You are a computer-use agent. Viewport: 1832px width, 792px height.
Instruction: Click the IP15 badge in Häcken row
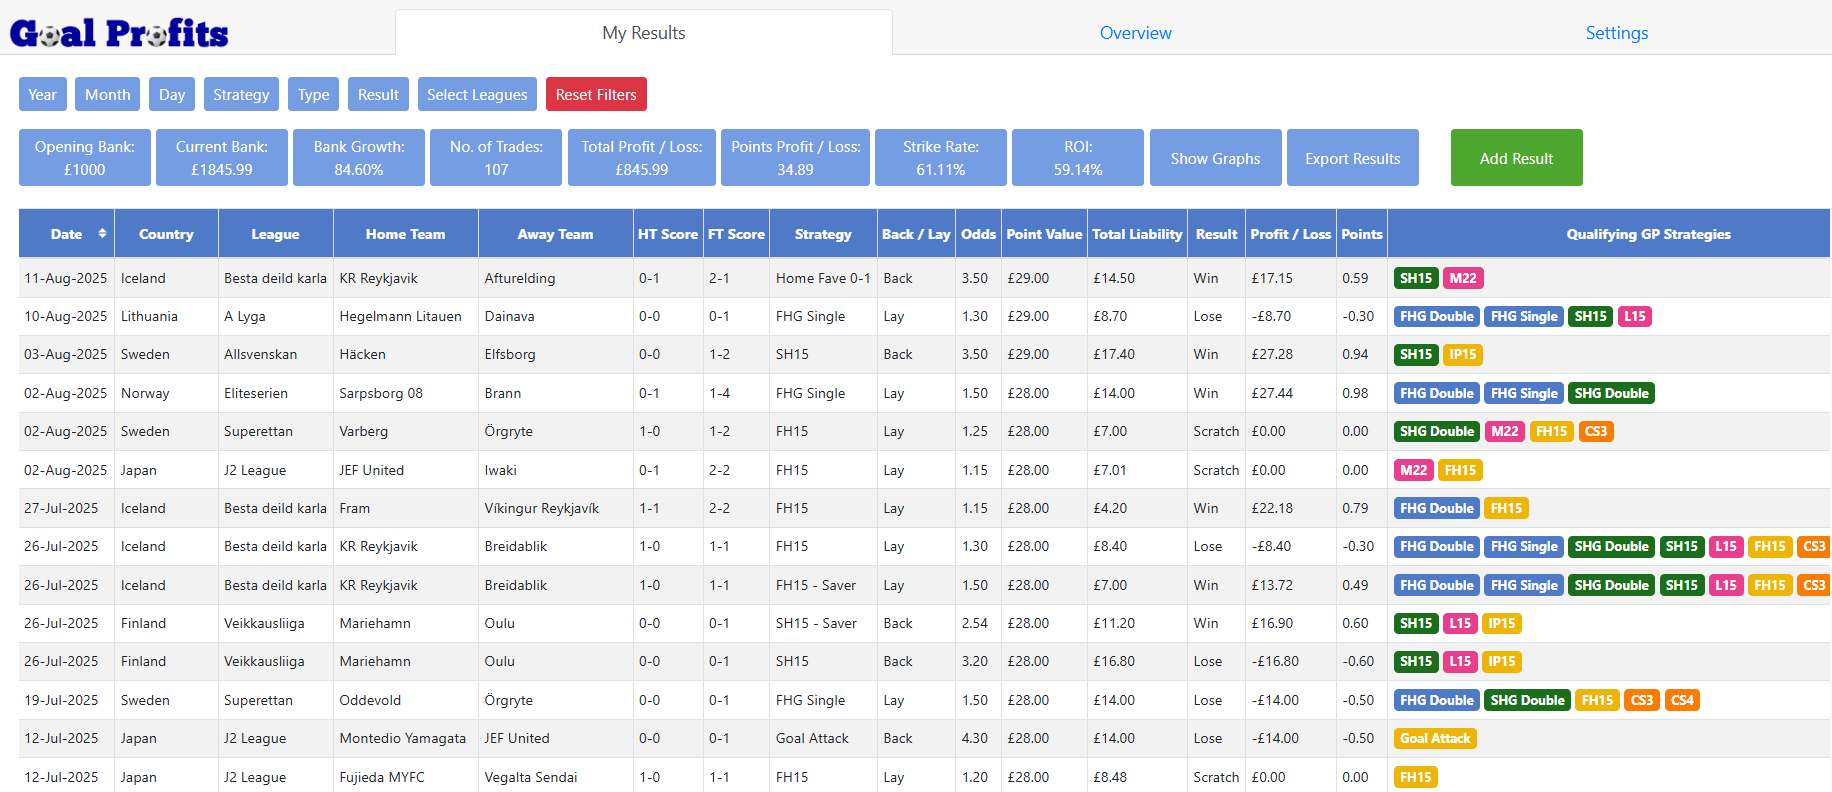click(x=1463, y=355)
